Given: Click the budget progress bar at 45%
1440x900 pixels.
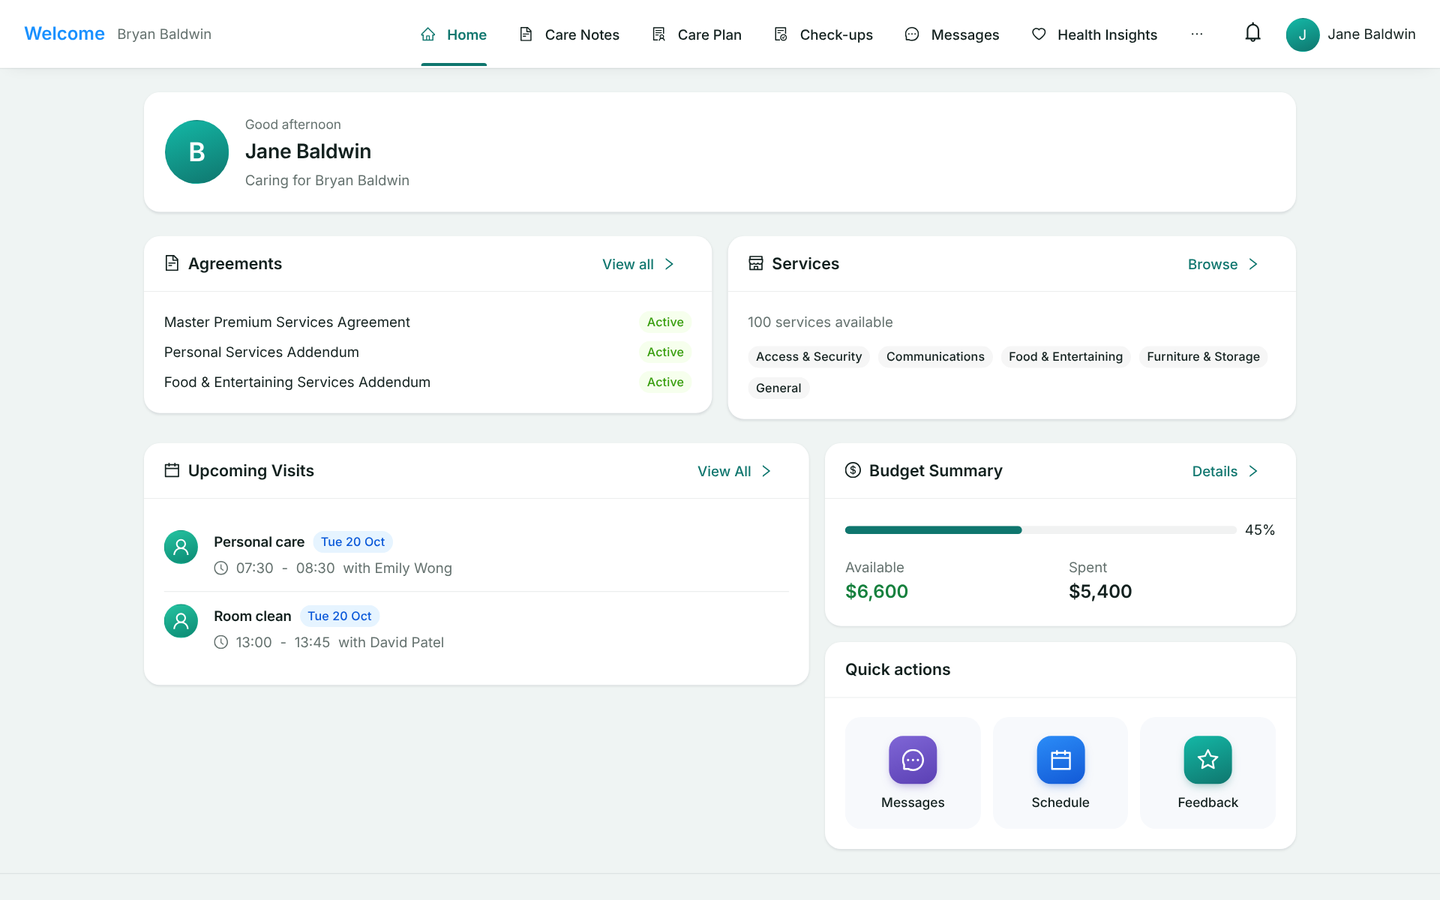Looking at the screenshot, I should (1041, 530).
